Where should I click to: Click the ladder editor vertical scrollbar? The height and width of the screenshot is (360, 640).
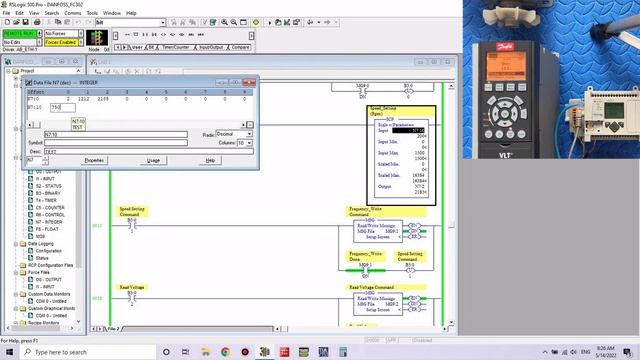pos(451,204)
